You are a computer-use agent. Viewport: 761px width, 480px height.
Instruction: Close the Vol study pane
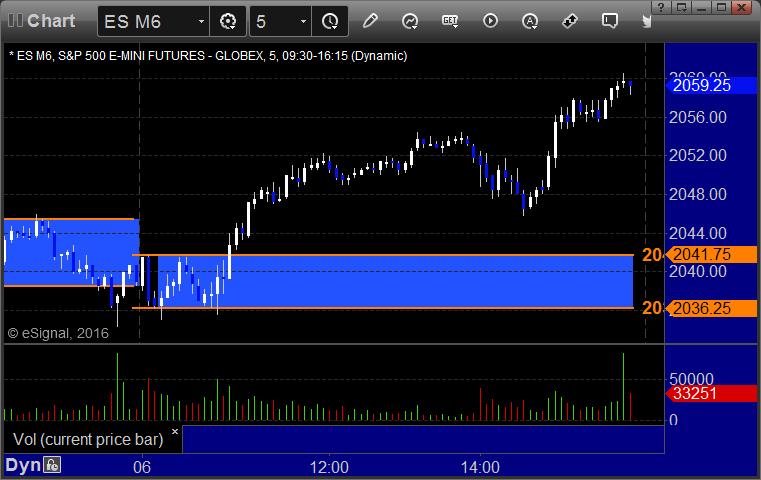(x=175, y=431)
